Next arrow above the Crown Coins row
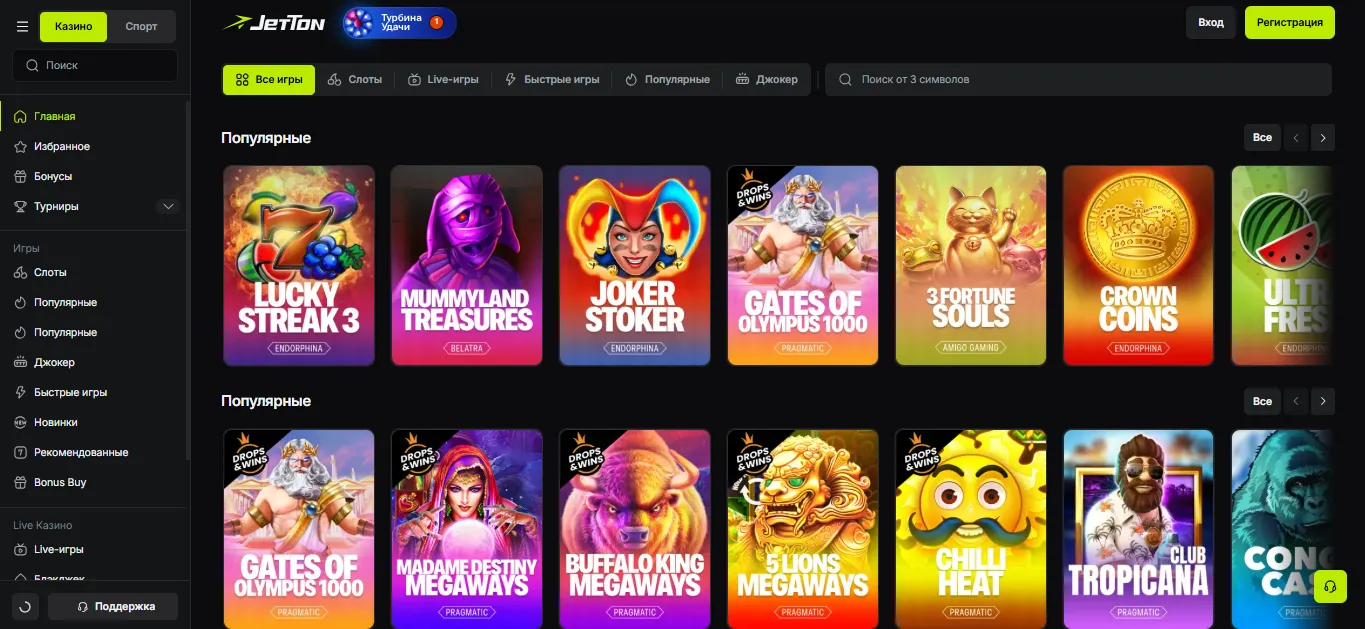1365x629 pixels. click(1323, 138)
